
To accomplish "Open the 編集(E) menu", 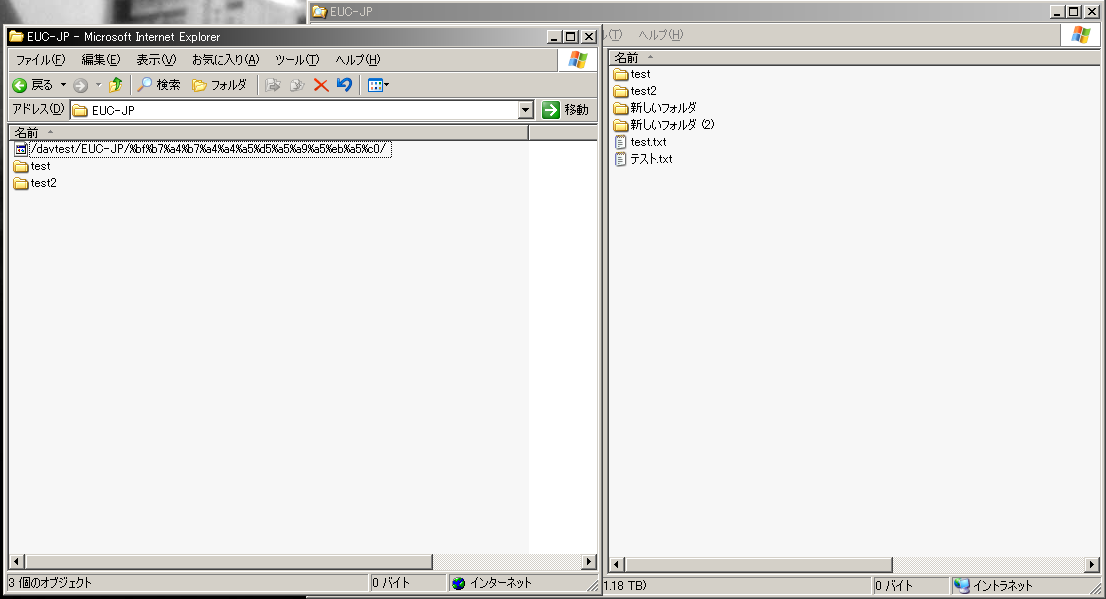I will click(x=101, y=60).
